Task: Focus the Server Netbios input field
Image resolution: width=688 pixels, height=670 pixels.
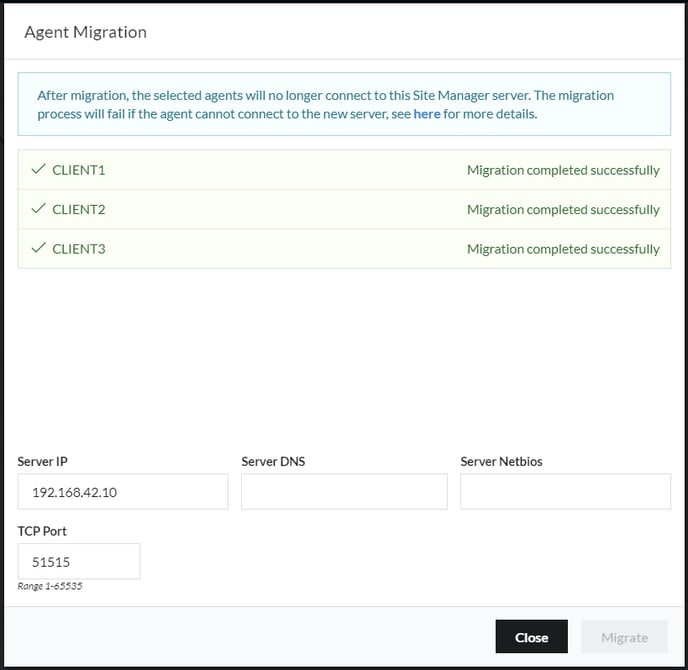Action: (565, 491)
